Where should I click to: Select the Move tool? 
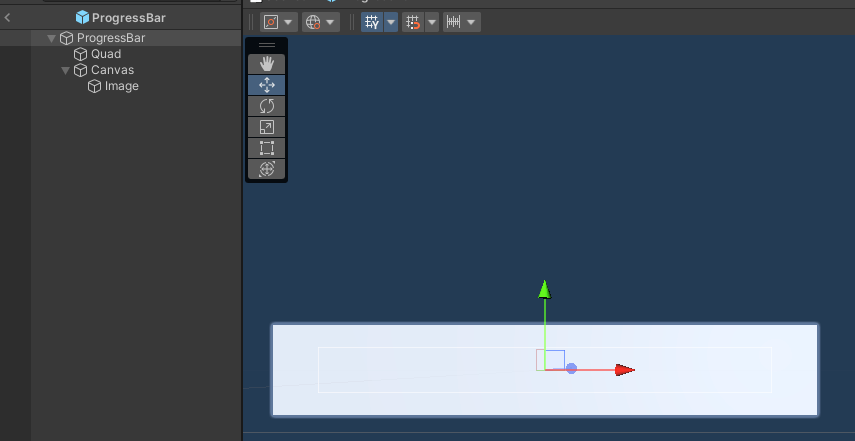[267, 85]
